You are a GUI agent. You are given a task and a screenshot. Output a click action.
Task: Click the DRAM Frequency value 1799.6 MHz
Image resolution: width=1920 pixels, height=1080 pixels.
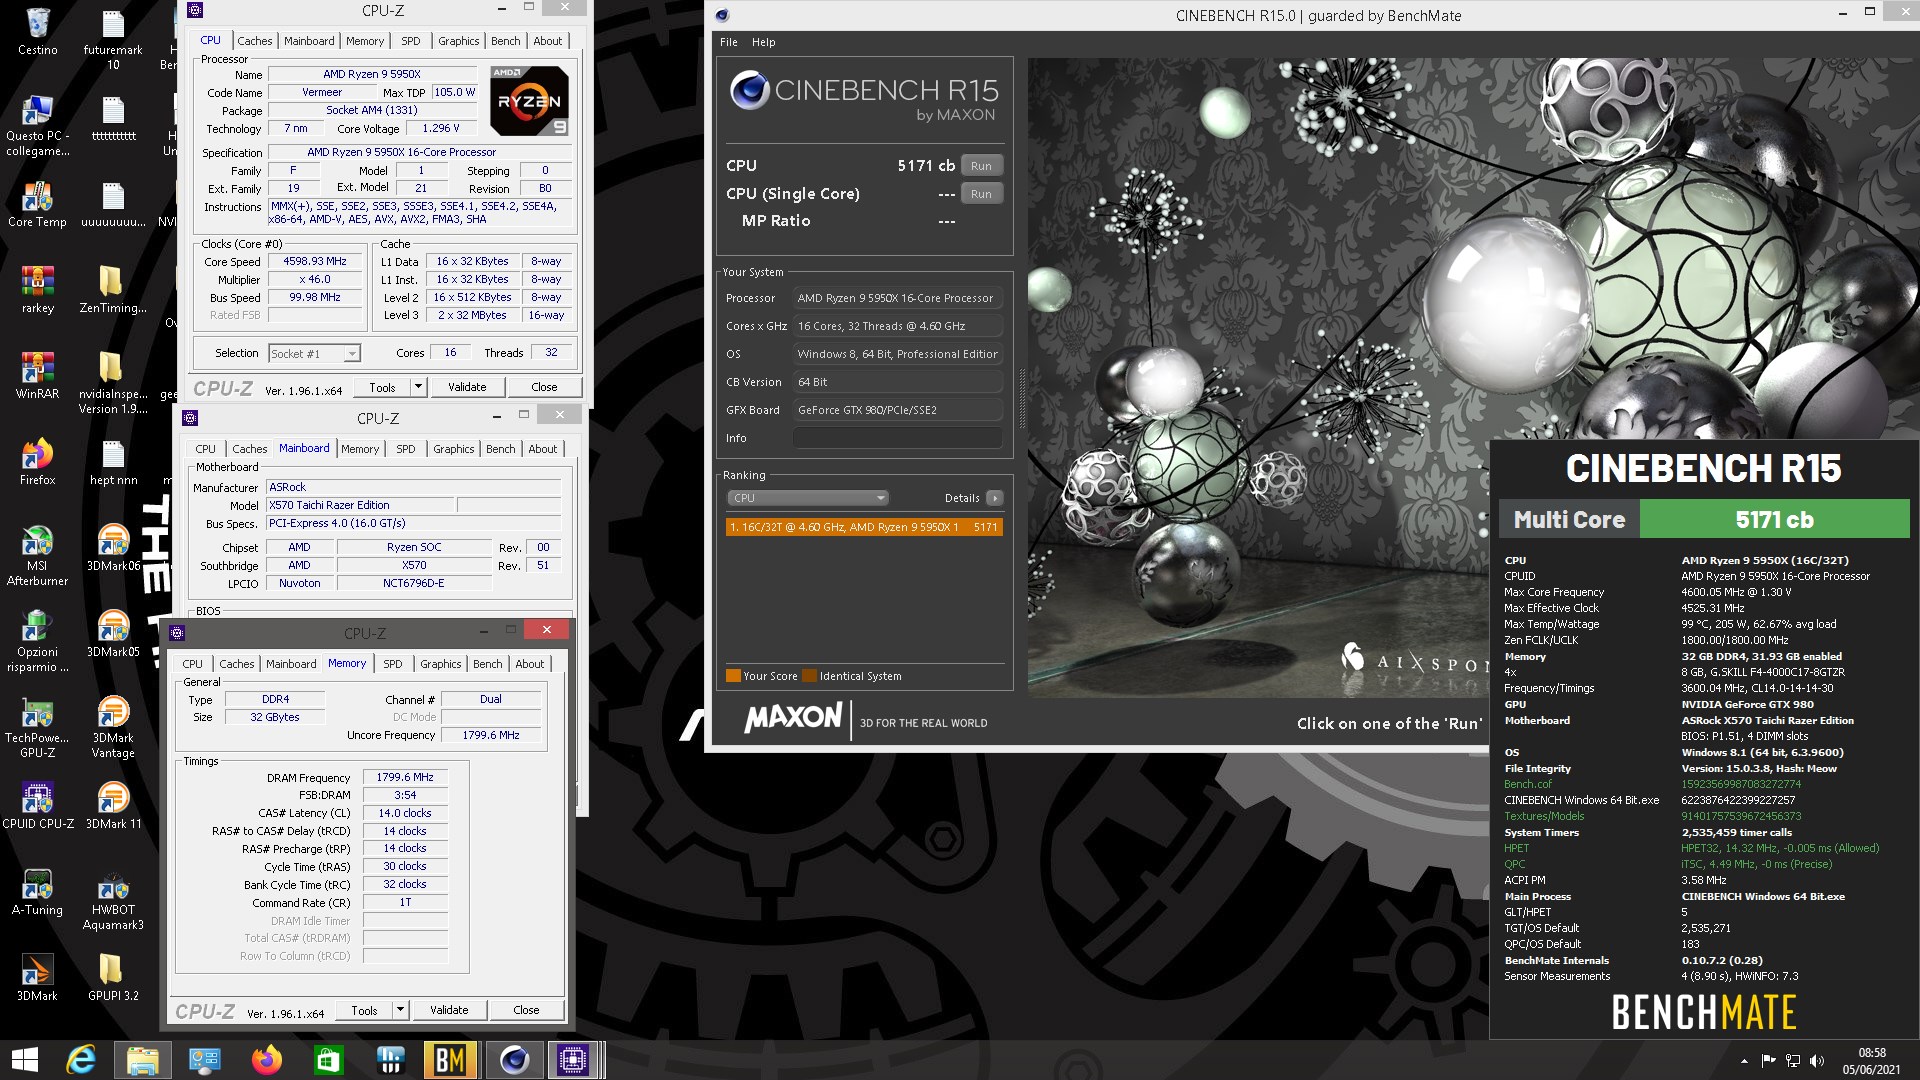click(x=404, y=777)
